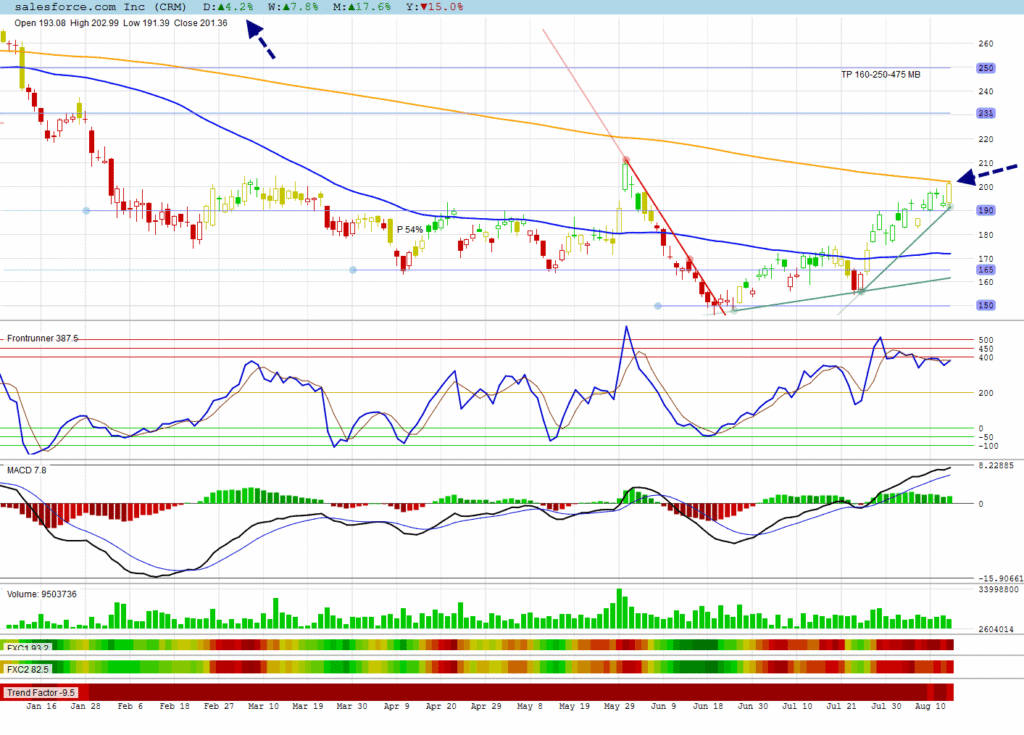
Task: Select the circle handle starting the 150 support line
Action: 658,306
